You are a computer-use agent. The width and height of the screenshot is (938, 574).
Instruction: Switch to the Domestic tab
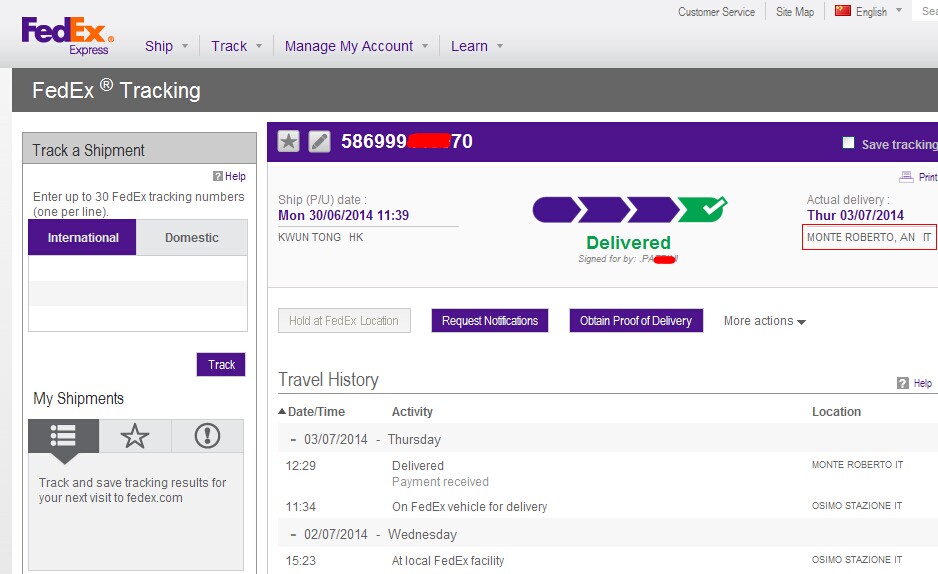click(x=191, y=237)
